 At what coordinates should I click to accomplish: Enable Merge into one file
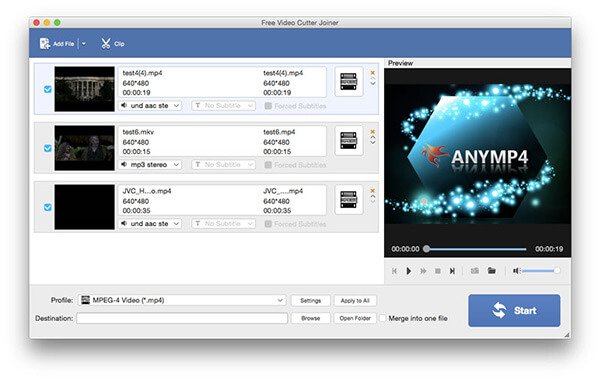(x=382, y=318)
